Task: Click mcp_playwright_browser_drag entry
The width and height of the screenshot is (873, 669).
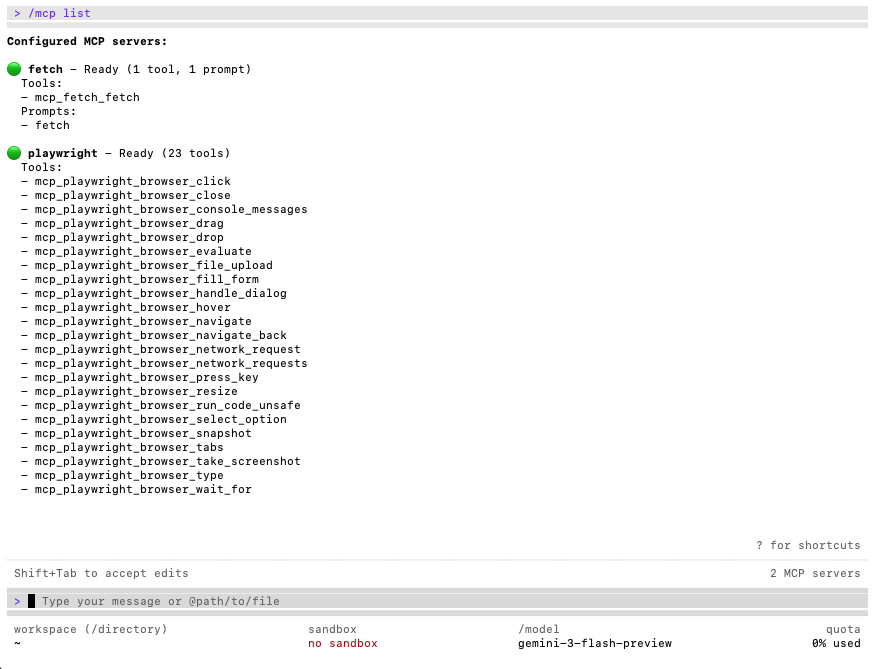Action: (x=129, y=223)
